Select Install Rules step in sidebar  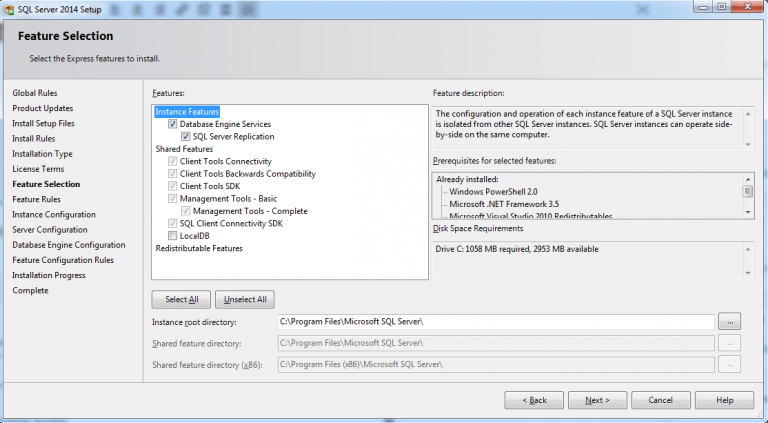34,139
